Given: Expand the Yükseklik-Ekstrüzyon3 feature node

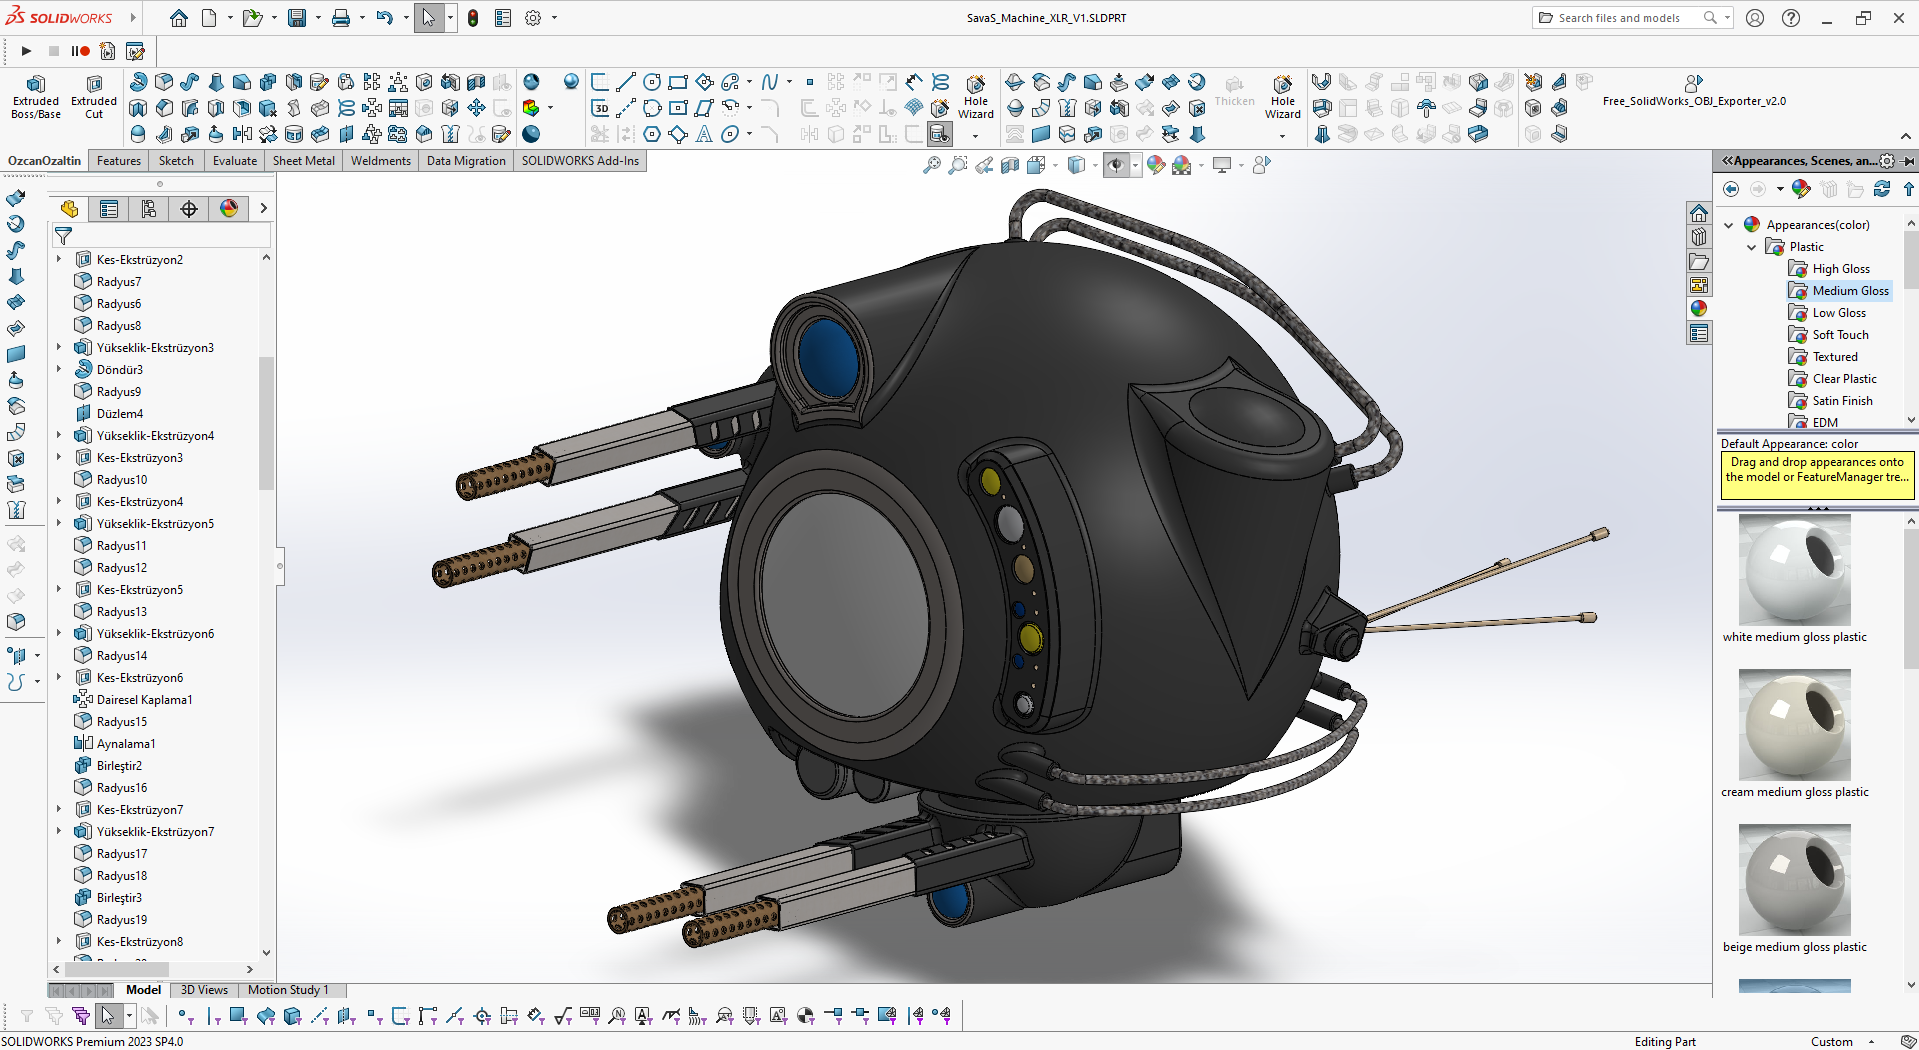Looking at the screenshot, I should [59, 347].
